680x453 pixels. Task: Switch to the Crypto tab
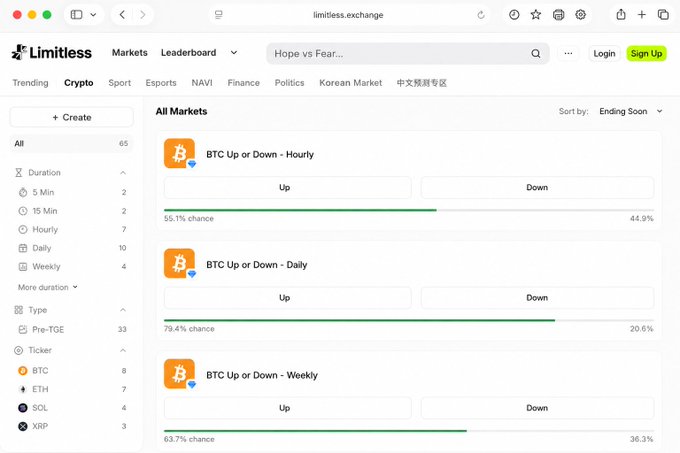pos(78,83)
